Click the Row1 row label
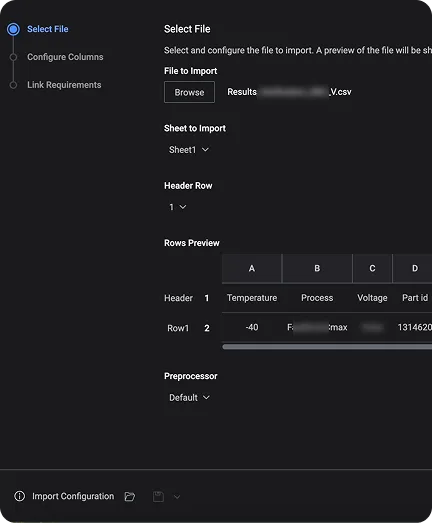This screenshot has width=432, height=523. coord(178,328)
